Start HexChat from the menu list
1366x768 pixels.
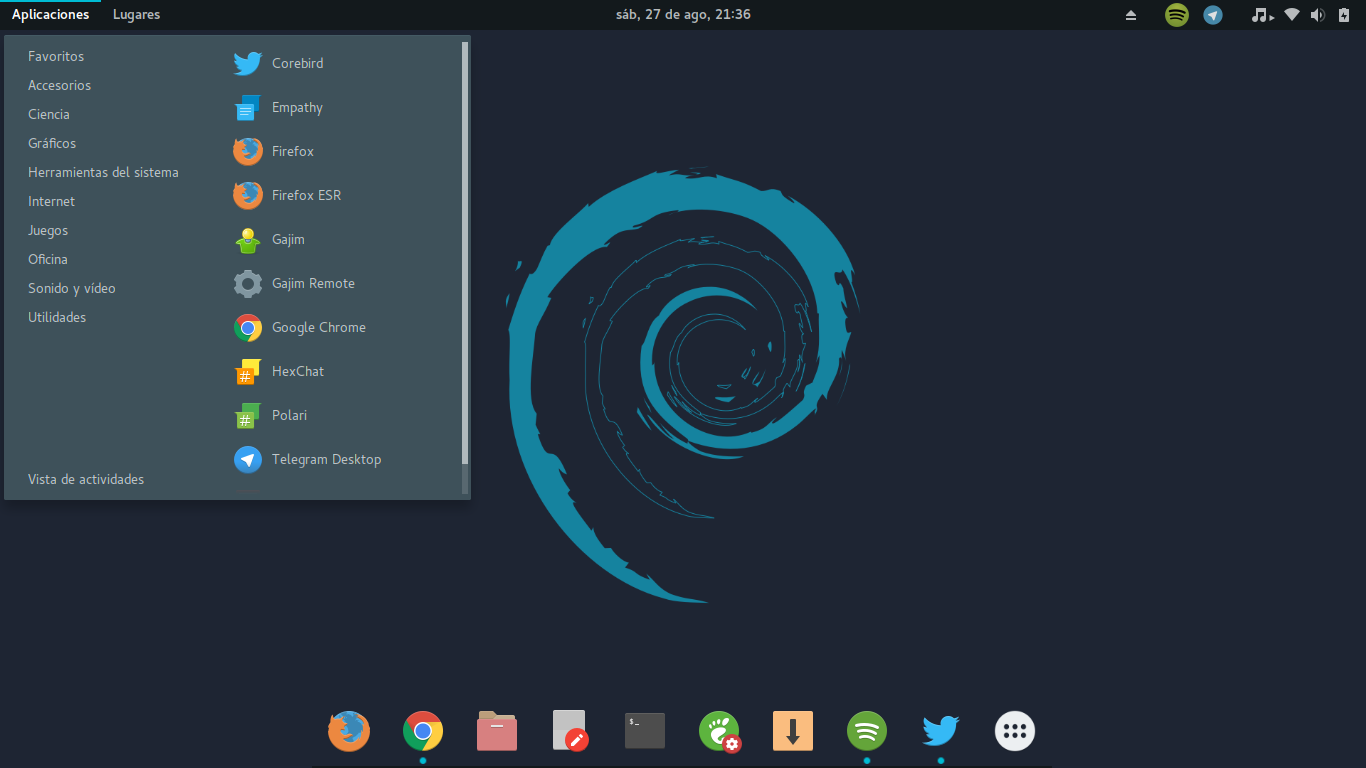coord(297,371)
